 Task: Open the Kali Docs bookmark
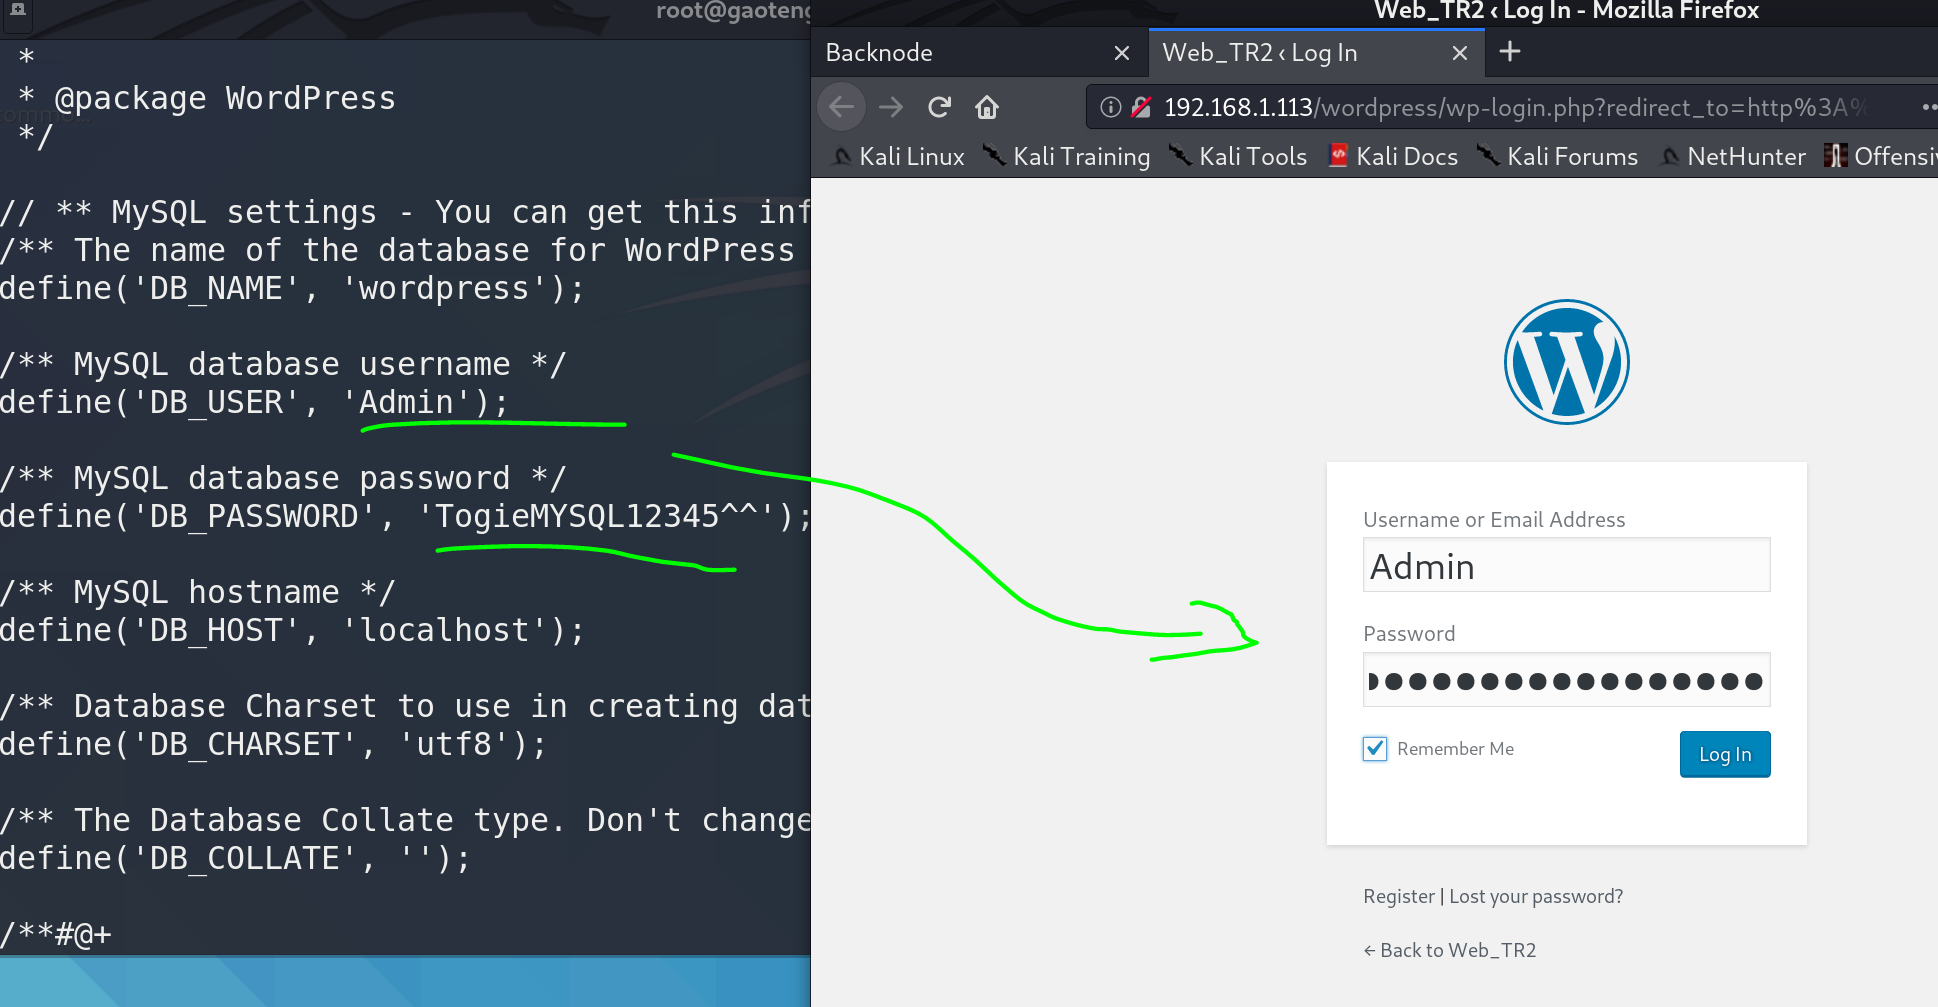coord(1393,157)
